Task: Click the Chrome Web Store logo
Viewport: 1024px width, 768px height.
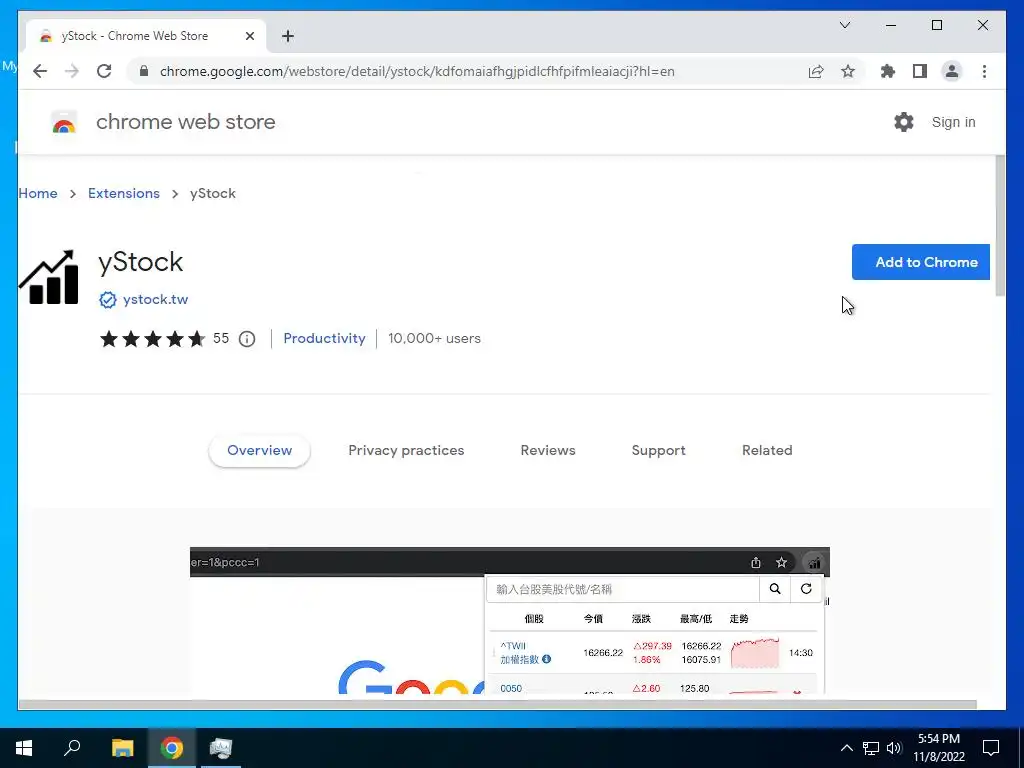Action: 64,122
